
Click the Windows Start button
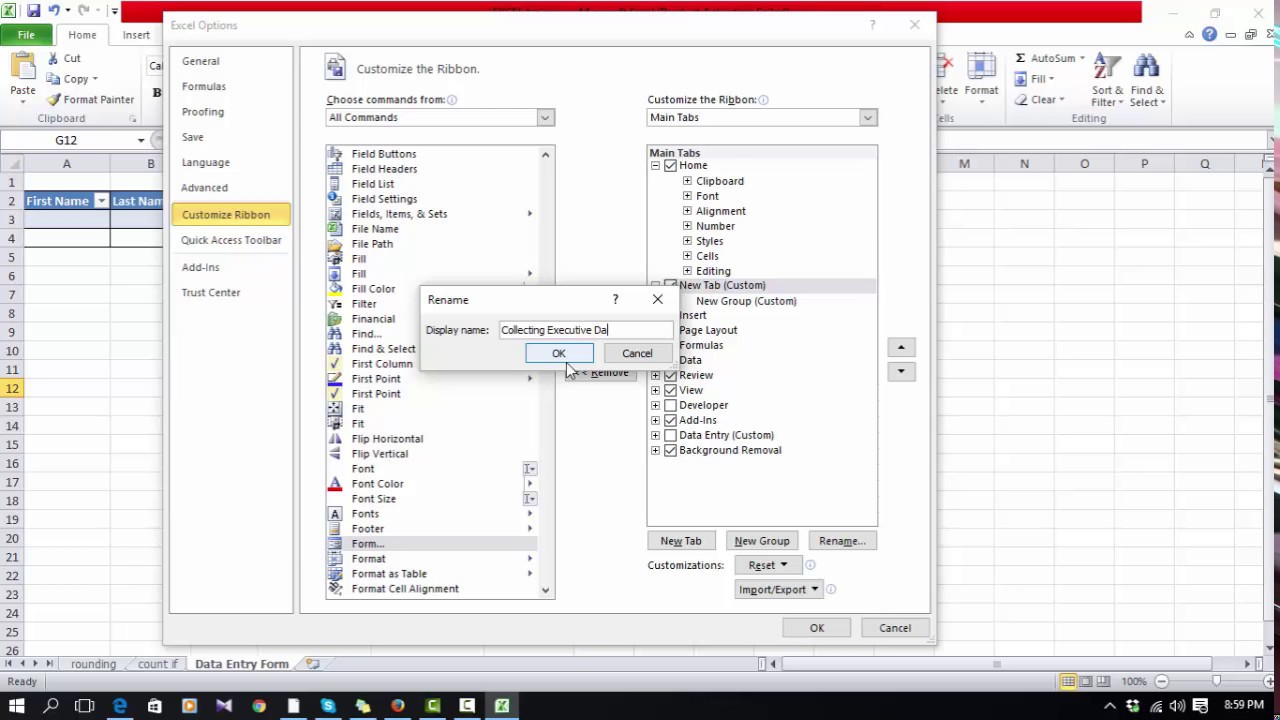(17, 707)
